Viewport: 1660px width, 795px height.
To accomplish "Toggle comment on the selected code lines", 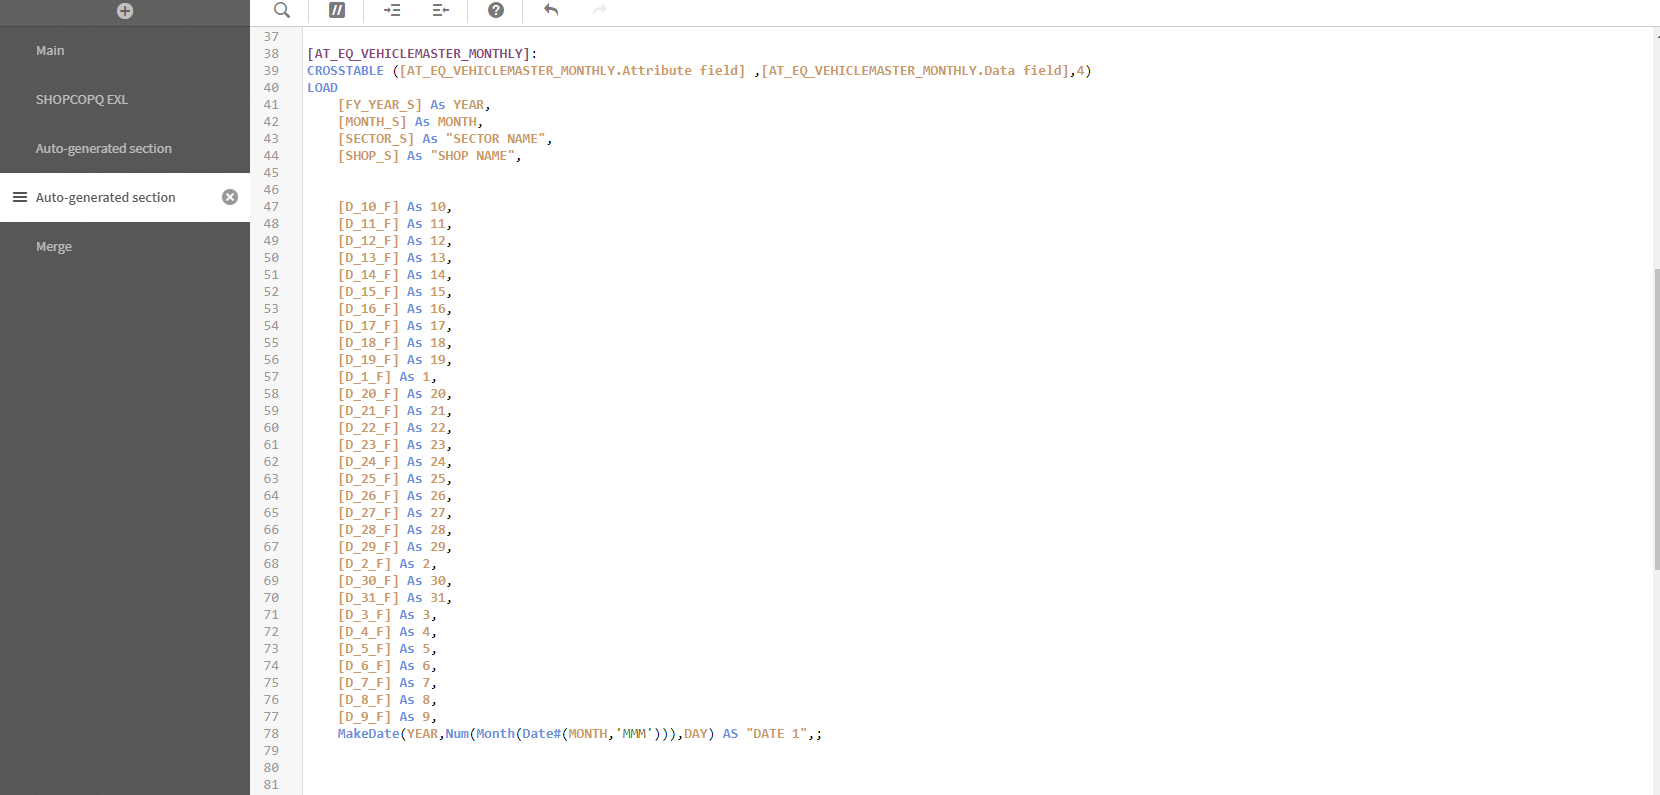I will tap(337, 10).
